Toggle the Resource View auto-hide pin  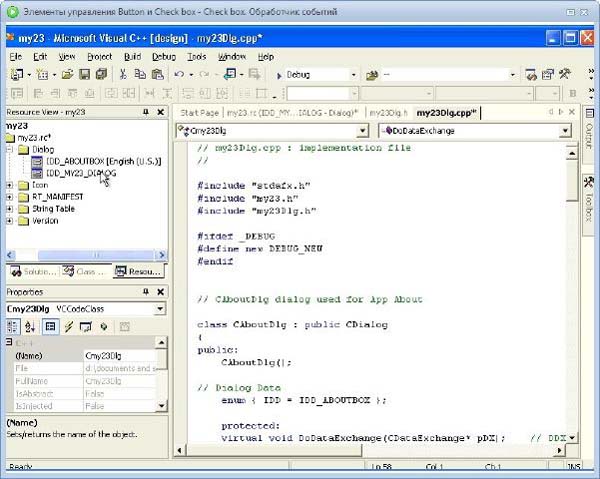pyautogui.click(x=146, y=113)
